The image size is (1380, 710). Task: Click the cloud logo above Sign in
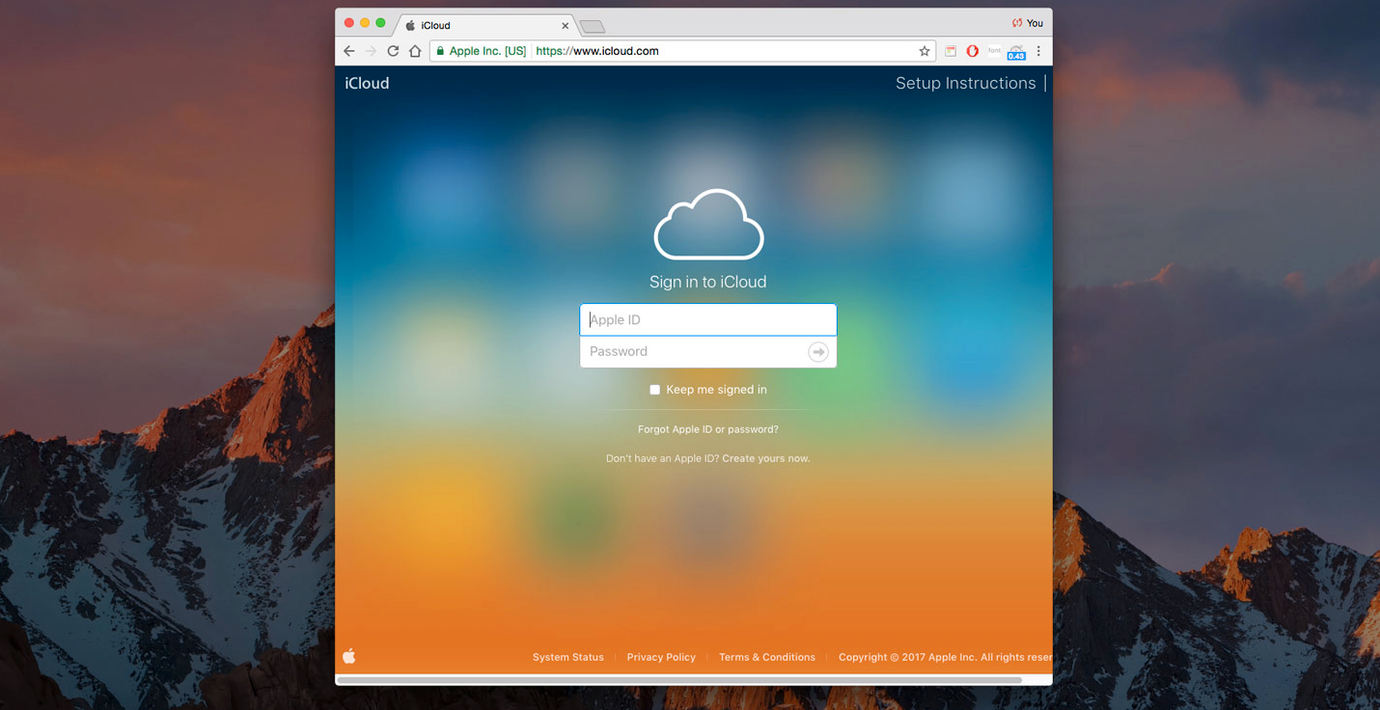708,224
